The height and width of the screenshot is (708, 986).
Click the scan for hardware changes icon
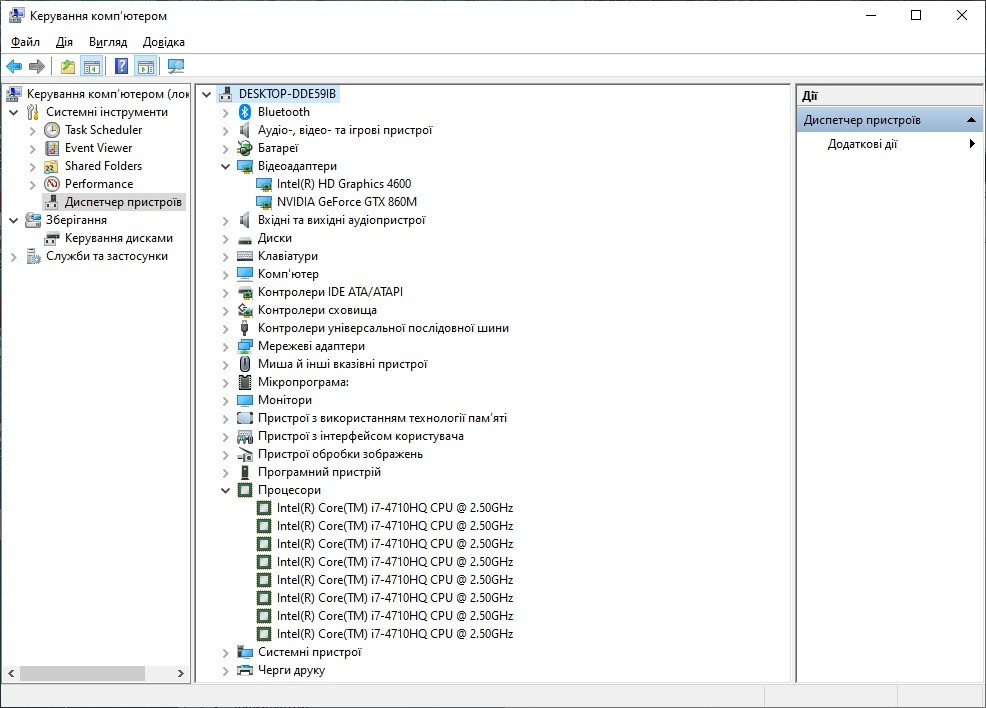176,67
